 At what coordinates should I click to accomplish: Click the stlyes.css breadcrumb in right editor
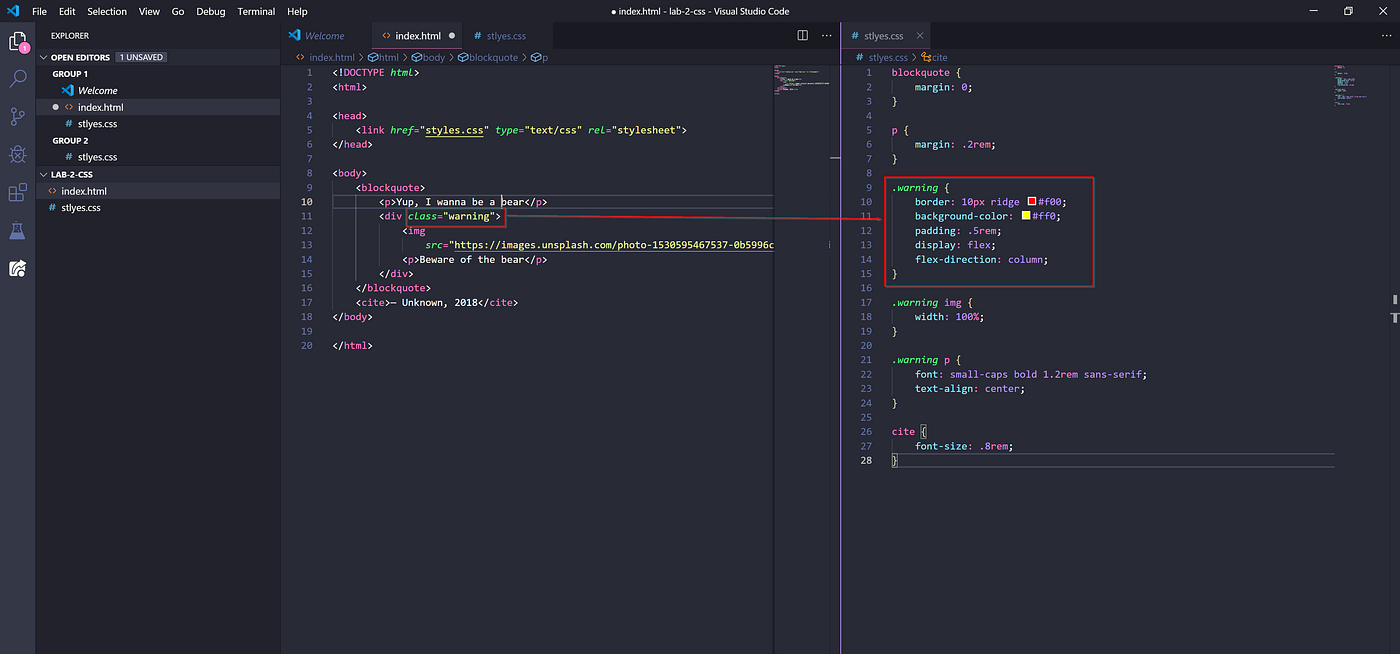coord(888,58)
